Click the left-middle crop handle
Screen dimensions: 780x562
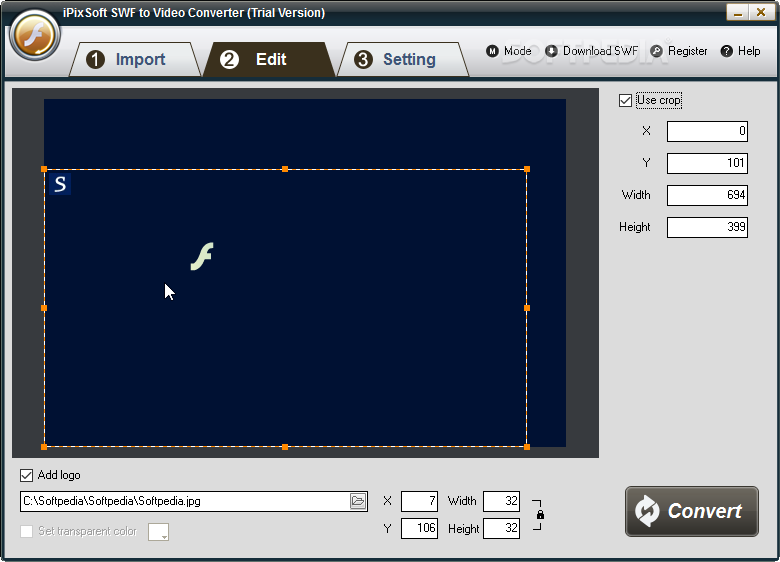coord(44,308)
